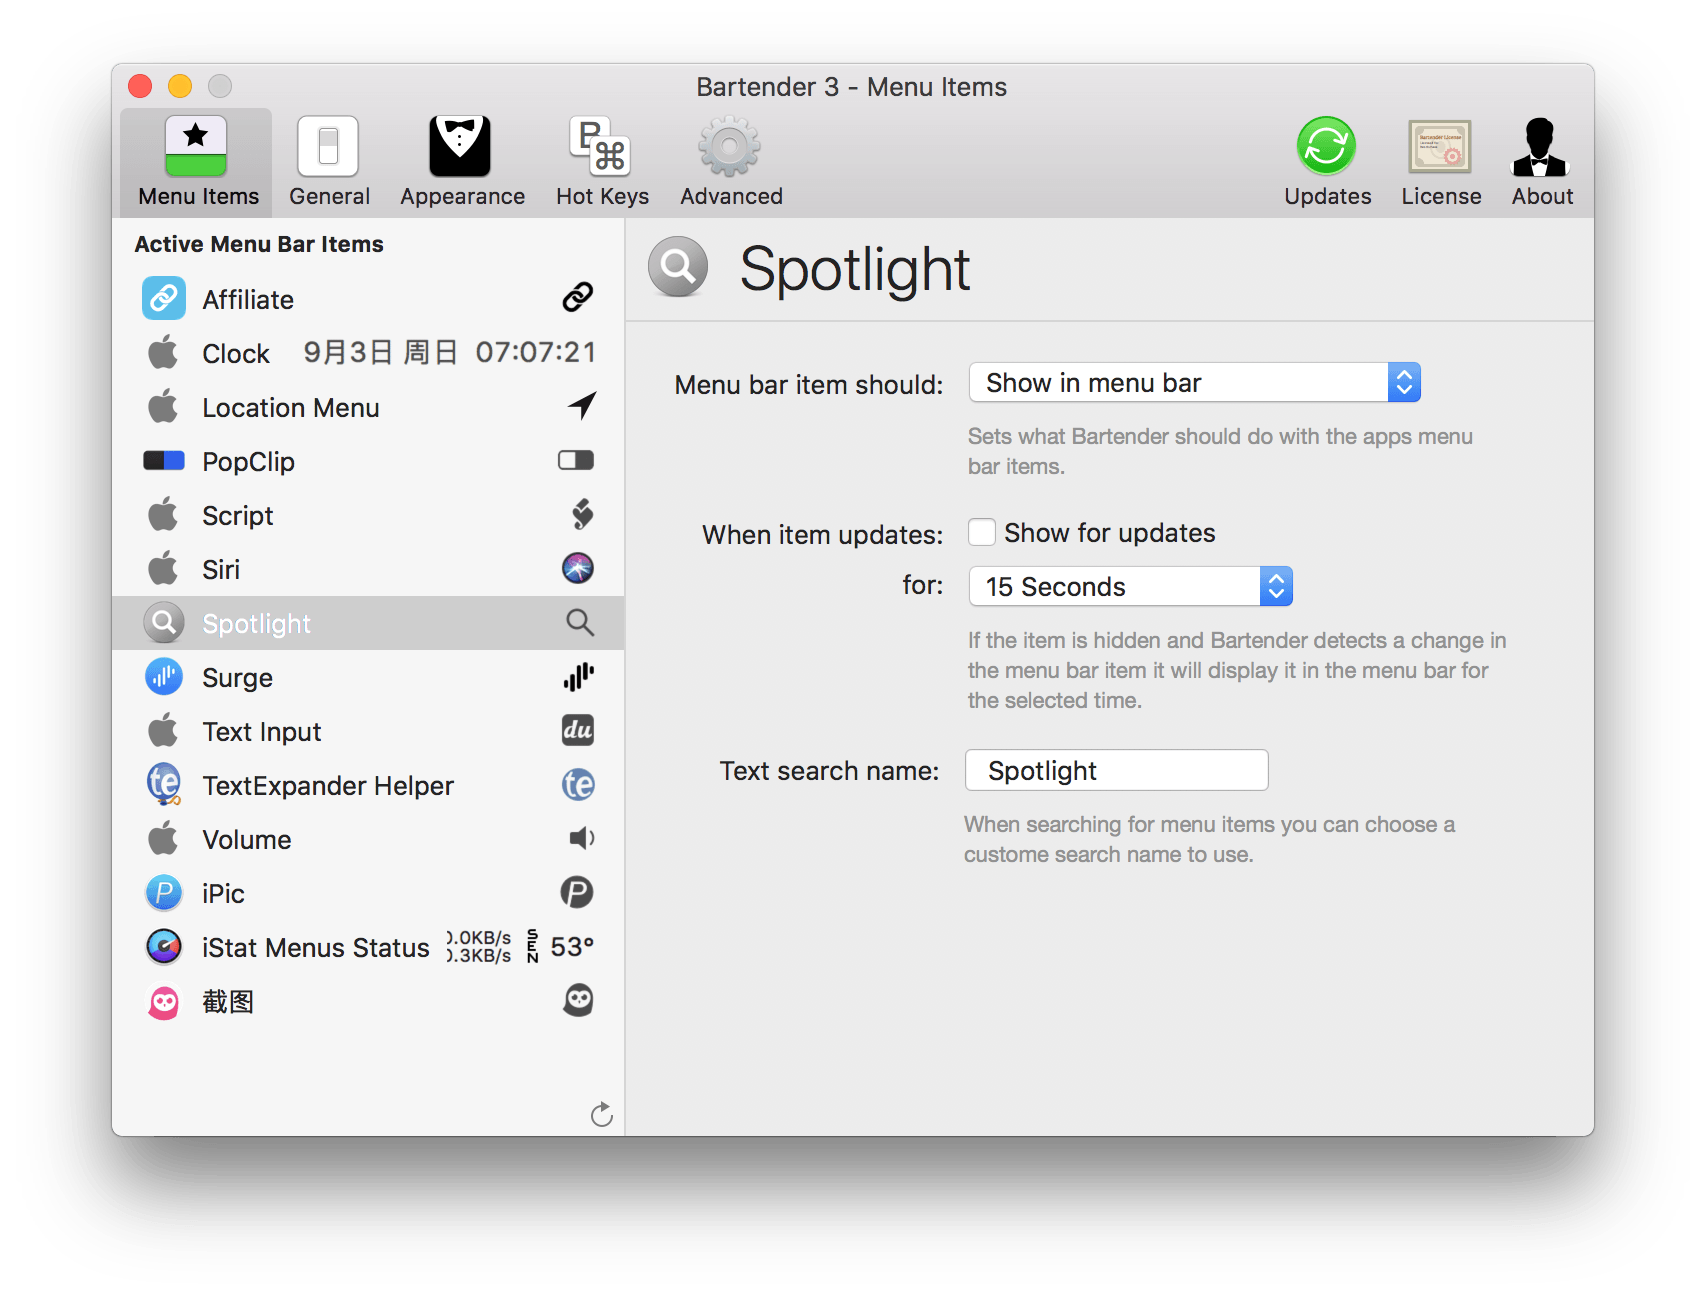Click the iPic menu bar P icon
The image size is (1706, 1296).
(x=577, y=892)
